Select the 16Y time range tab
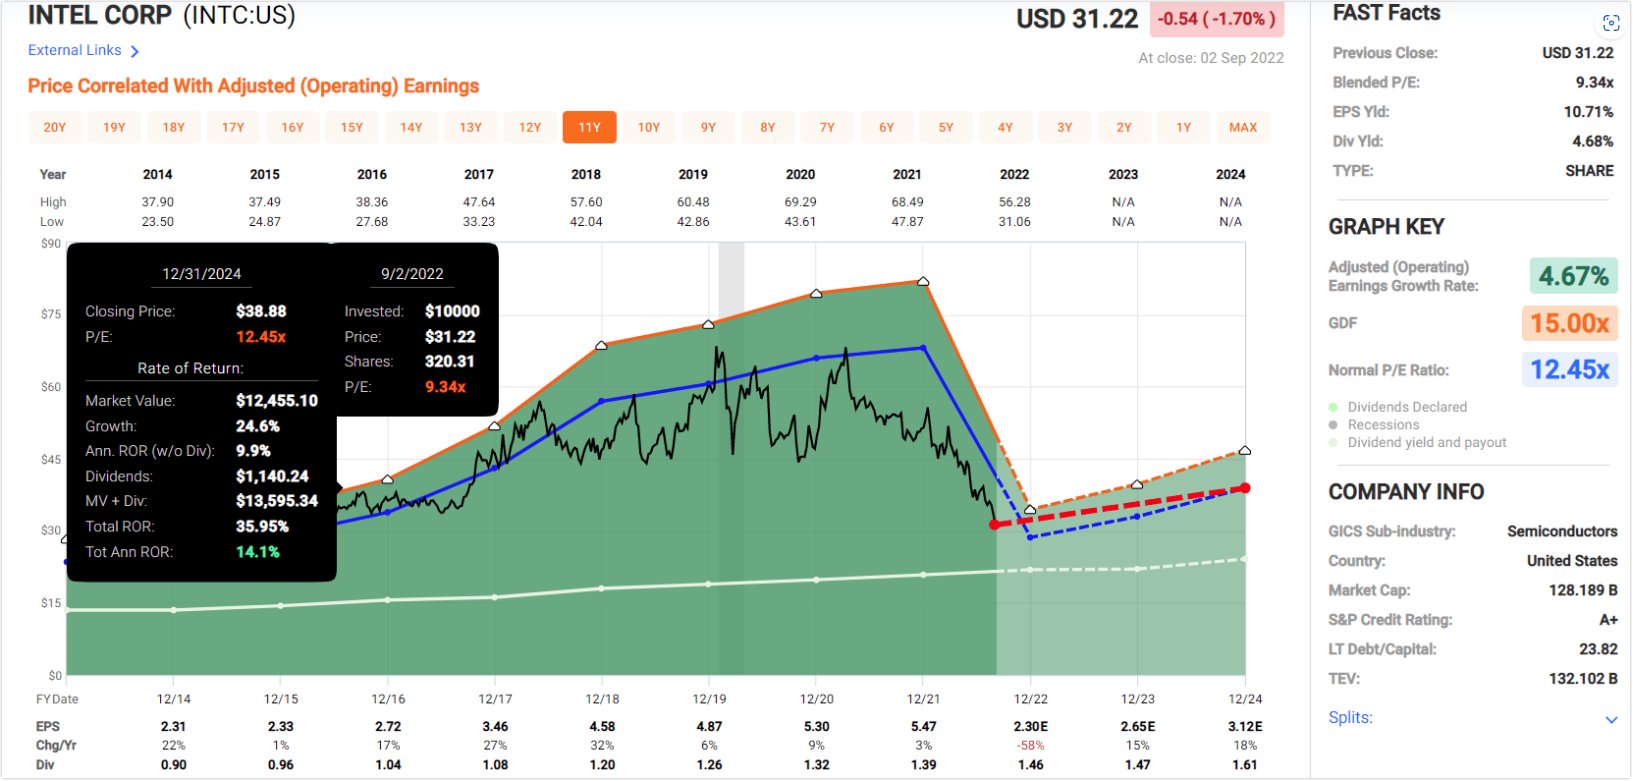1633x781 pixels. click(293, 127)
